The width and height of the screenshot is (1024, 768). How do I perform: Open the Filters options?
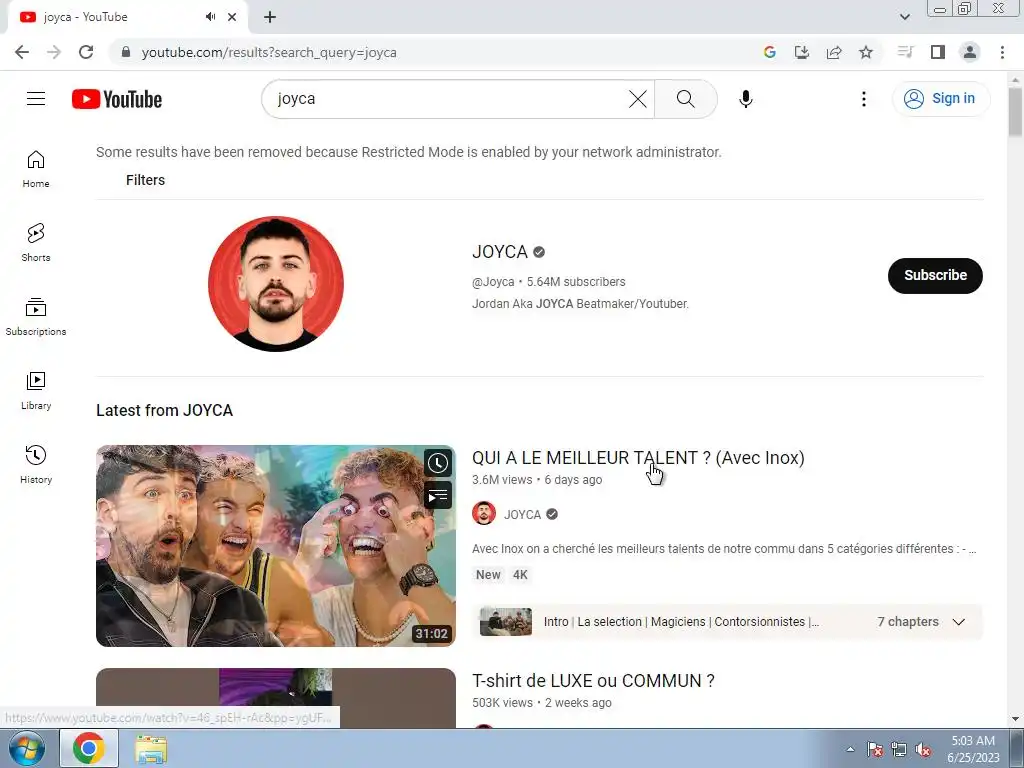(x=145, y=180)
